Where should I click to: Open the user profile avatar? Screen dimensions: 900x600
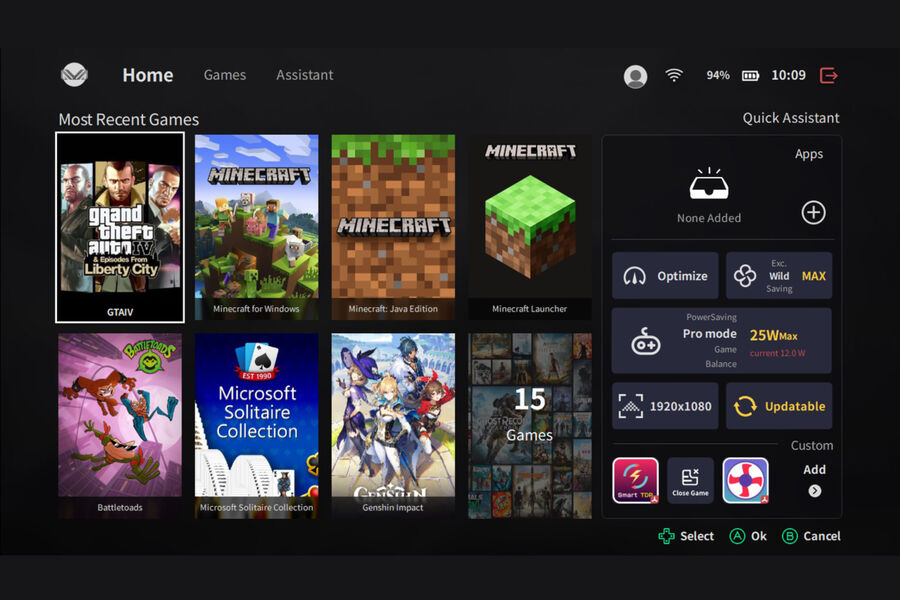(635, 76)
